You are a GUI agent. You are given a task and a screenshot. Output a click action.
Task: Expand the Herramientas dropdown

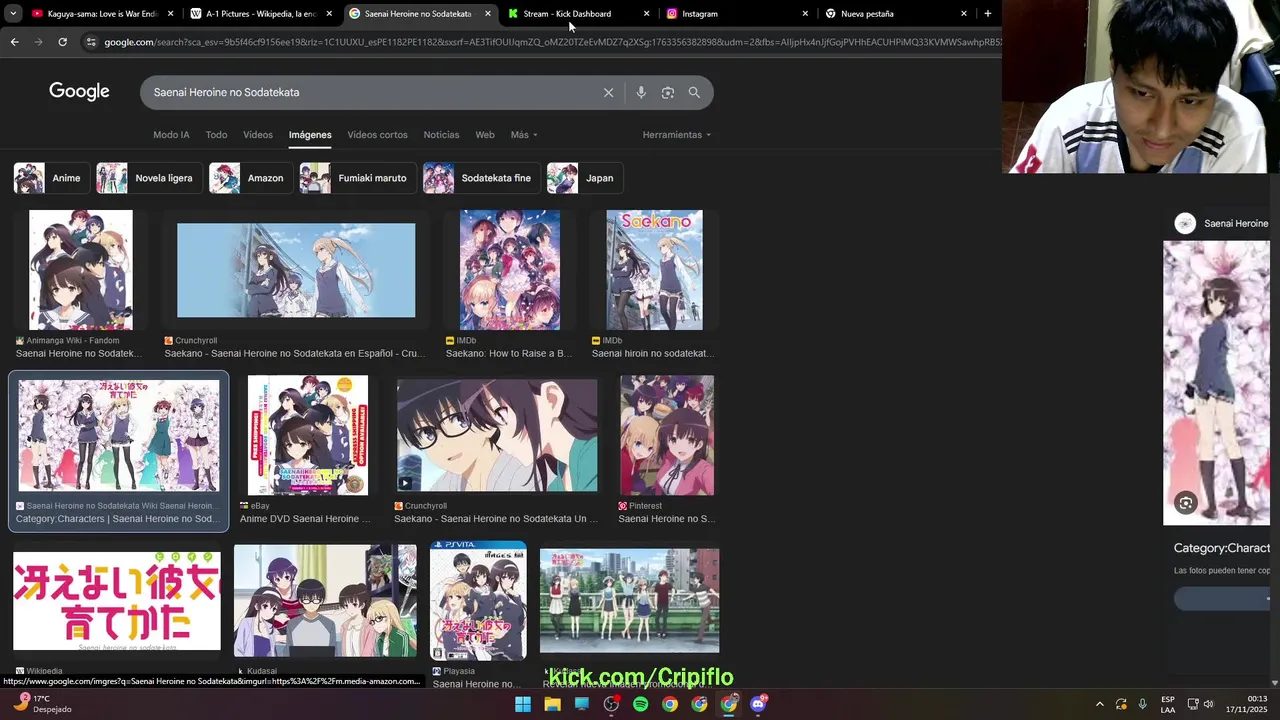click(x=677, y=135)
